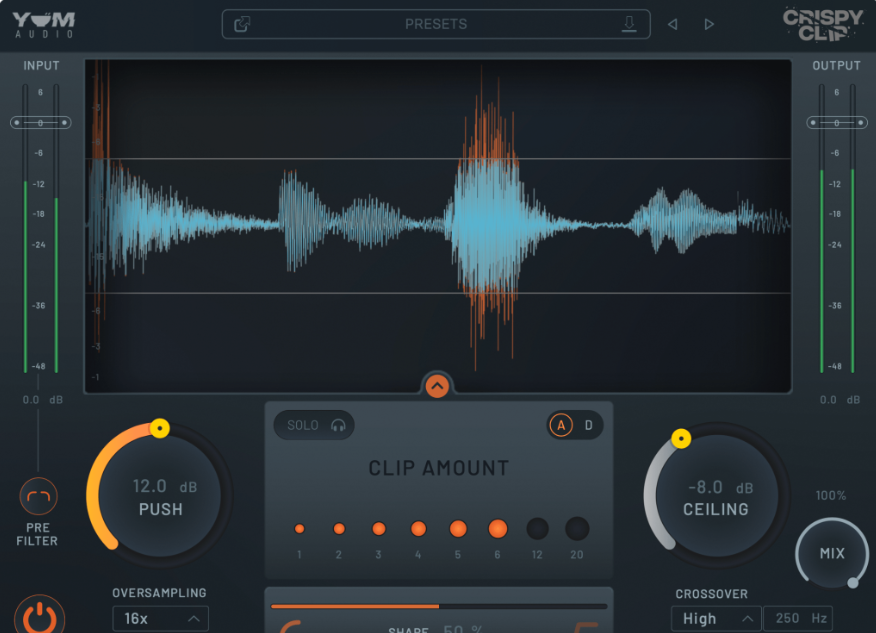
Task: Open the Oversampling 16x dropdown
Action: (160, 618)
